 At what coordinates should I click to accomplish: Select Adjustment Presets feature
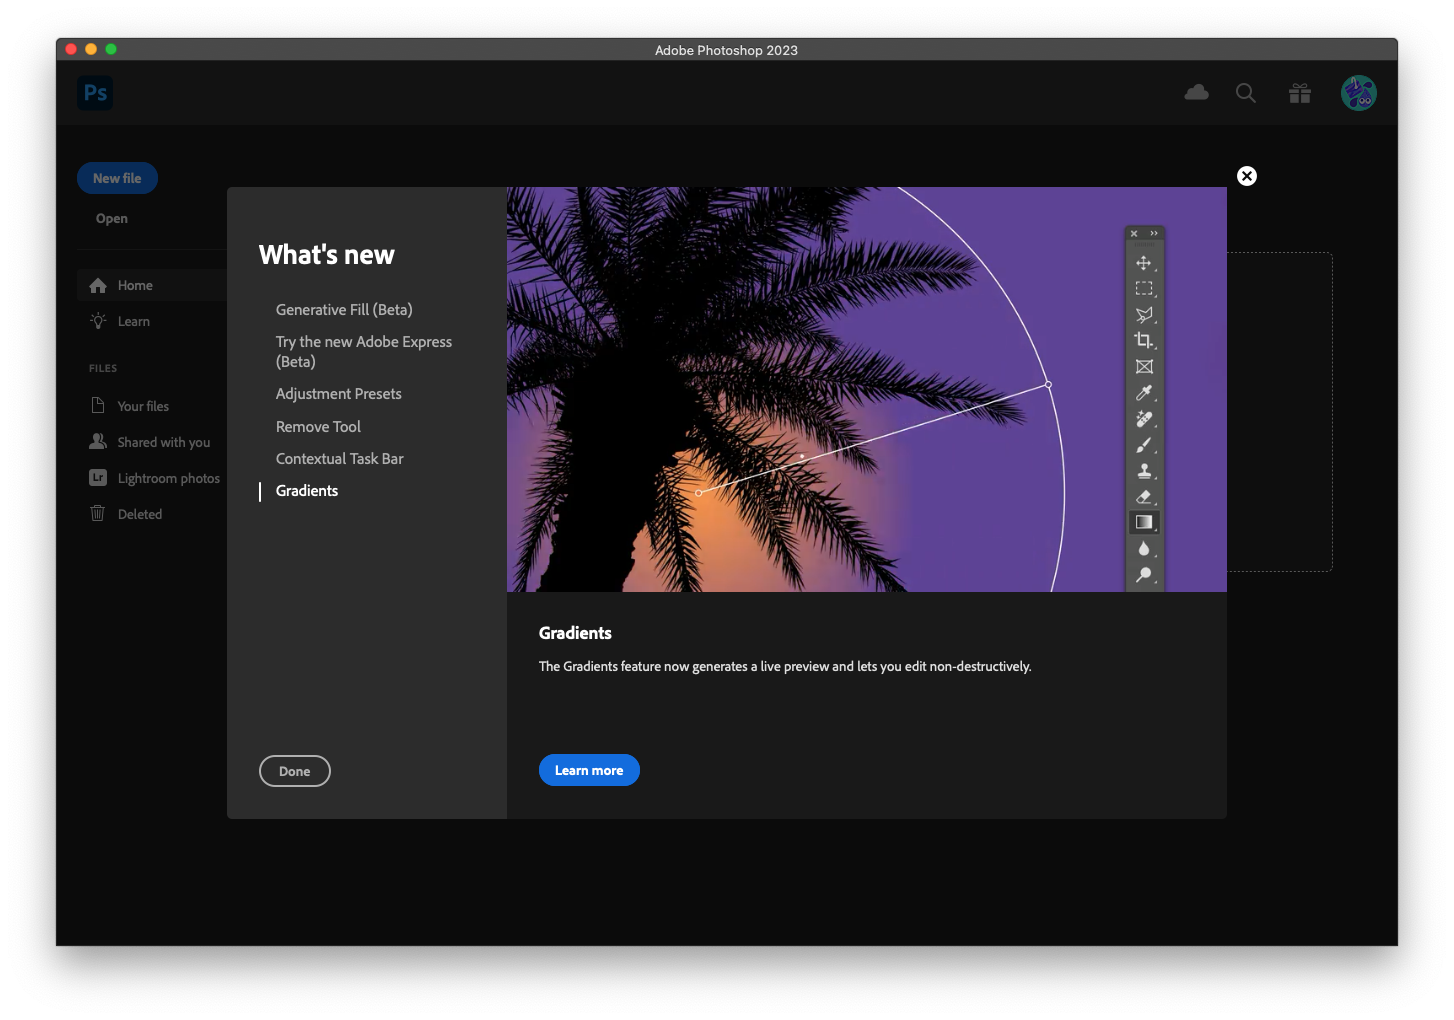[x=339, y=394]
